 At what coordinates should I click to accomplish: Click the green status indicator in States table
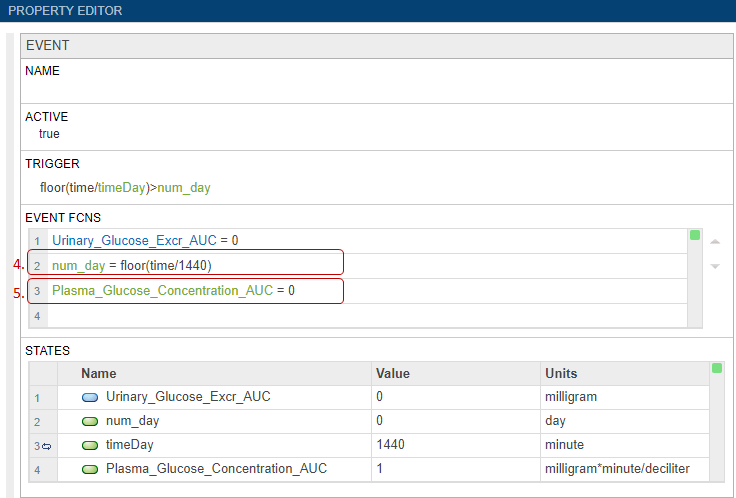coord(715,369)
